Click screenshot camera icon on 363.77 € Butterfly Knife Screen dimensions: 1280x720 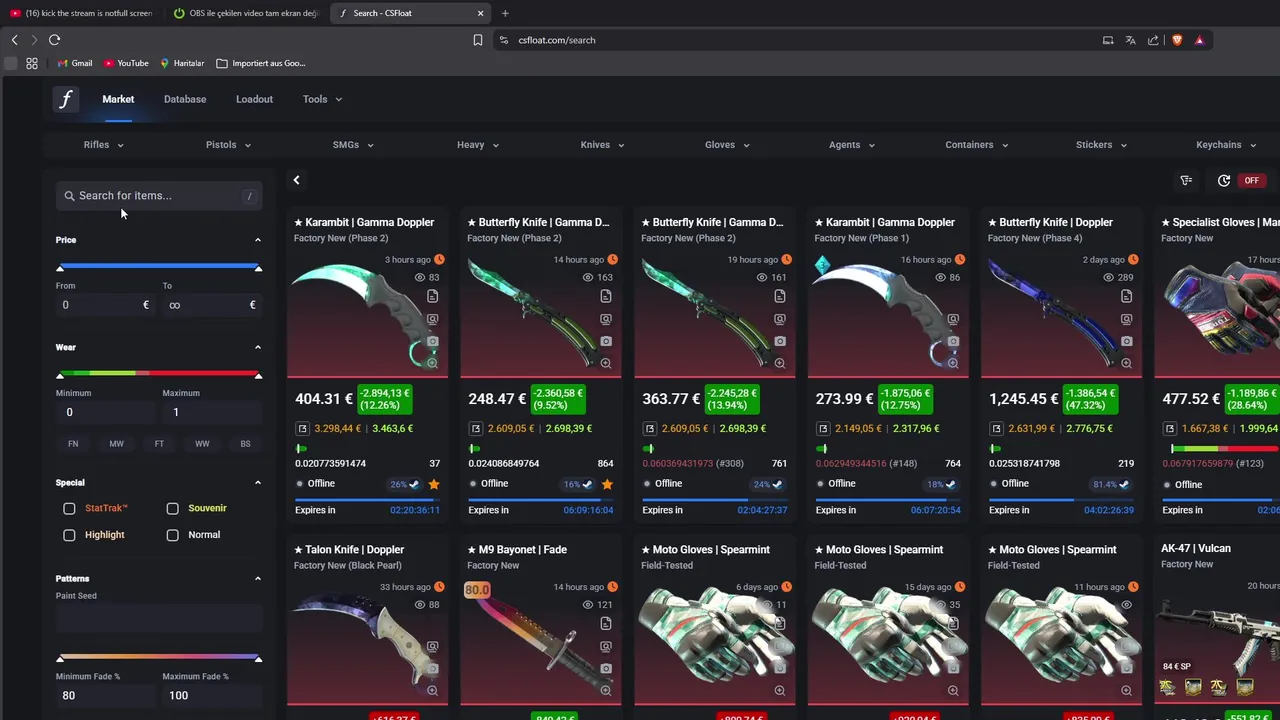(779, 342)
